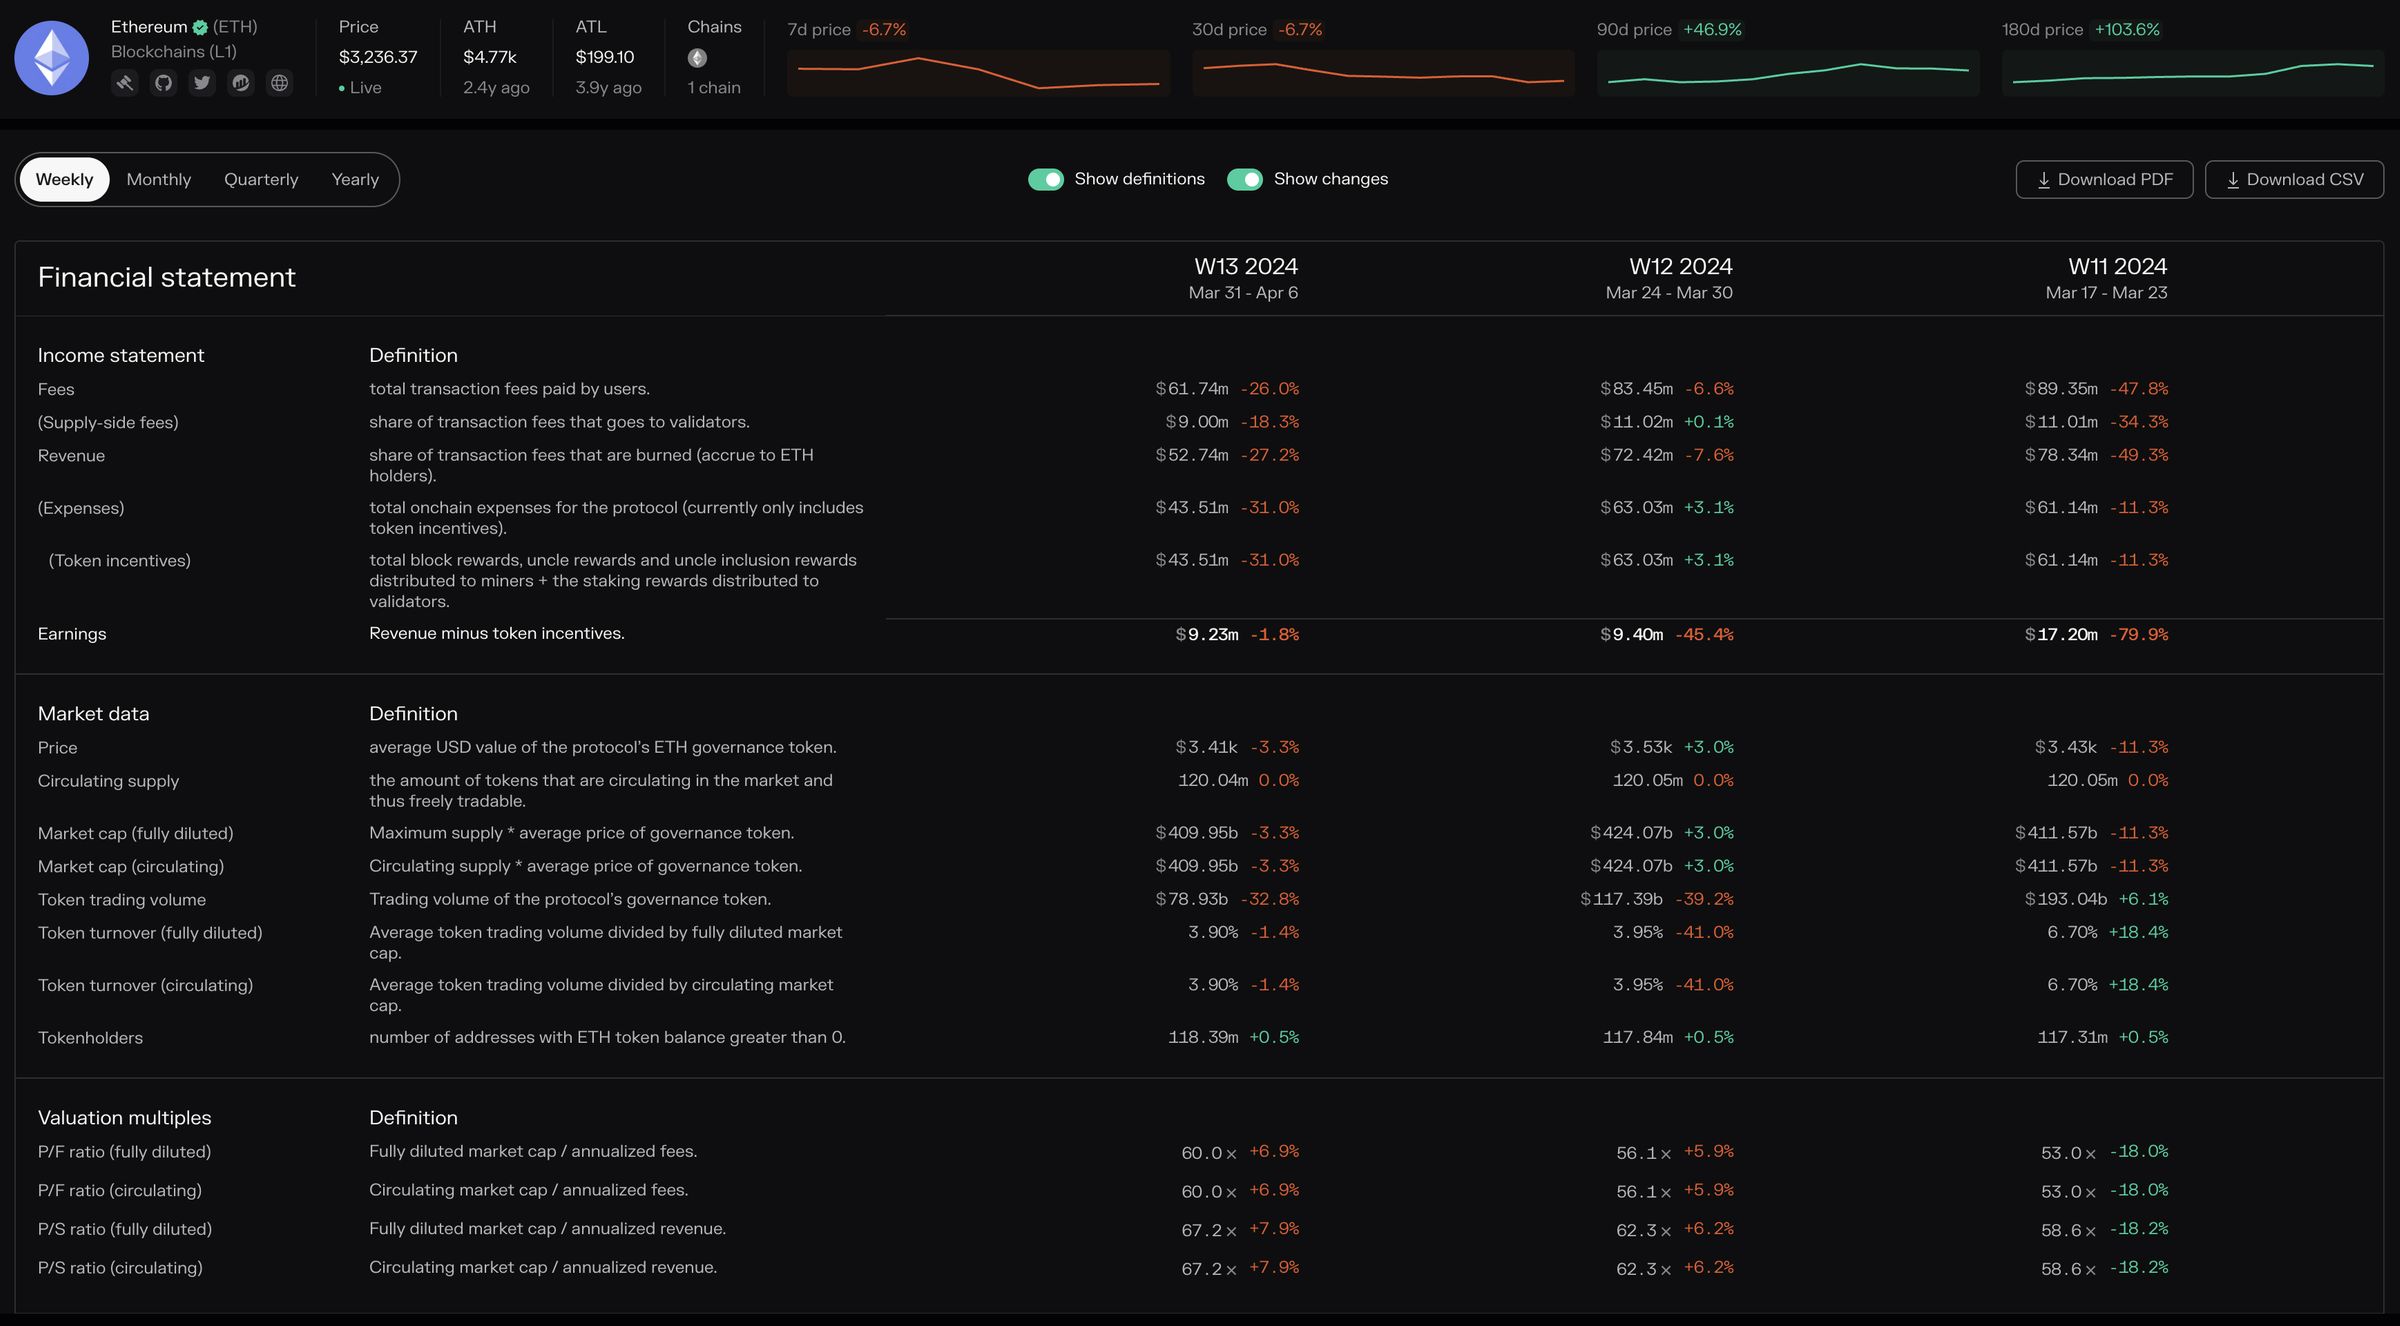Select the Weekly period option
This screenshot has height=1326, width=2400.
64,180
